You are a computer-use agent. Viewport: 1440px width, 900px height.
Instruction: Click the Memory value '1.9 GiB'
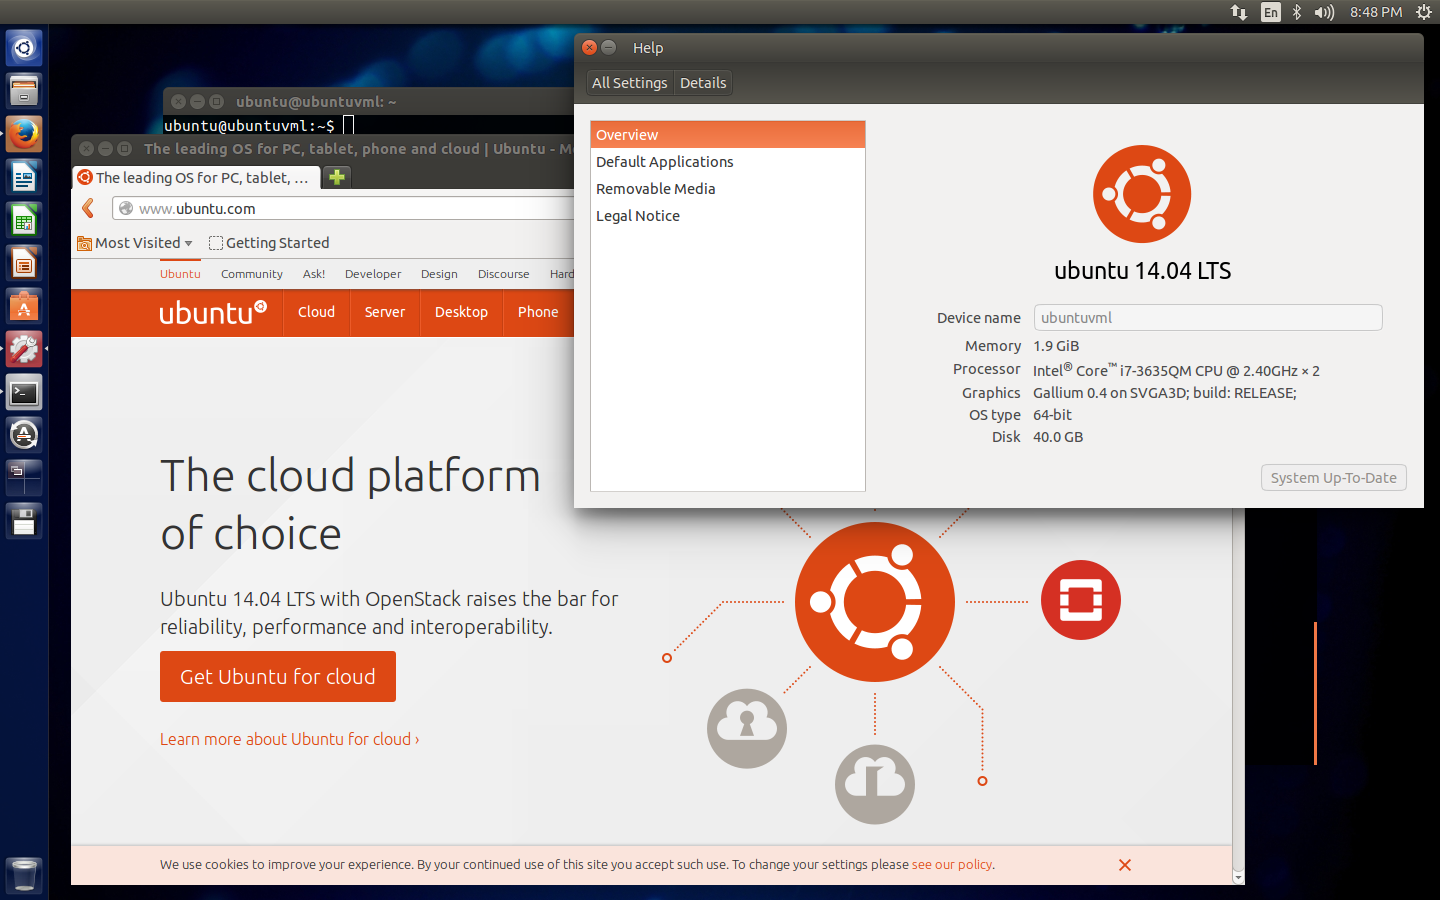coord(1056,346)
